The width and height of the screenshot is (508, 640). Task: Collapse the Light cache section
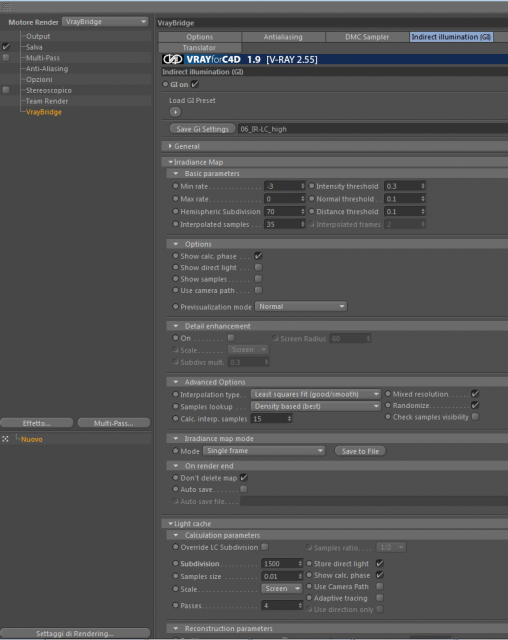[x=171, y=523]
